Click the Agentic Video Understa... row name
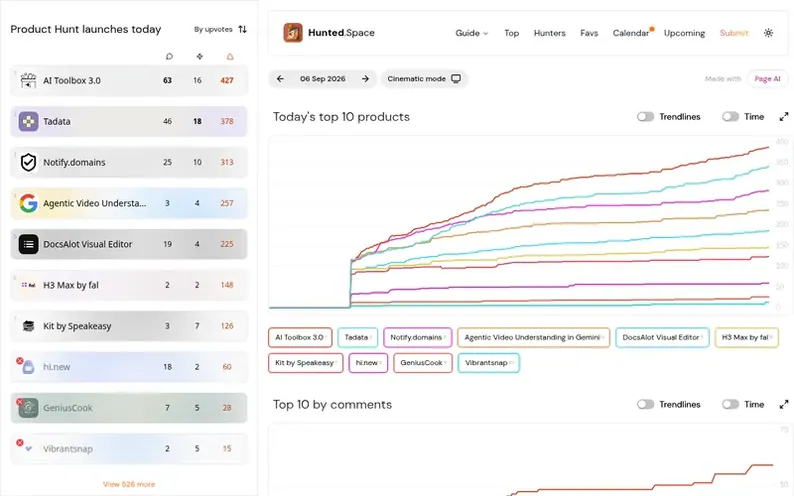 (95, 203)
